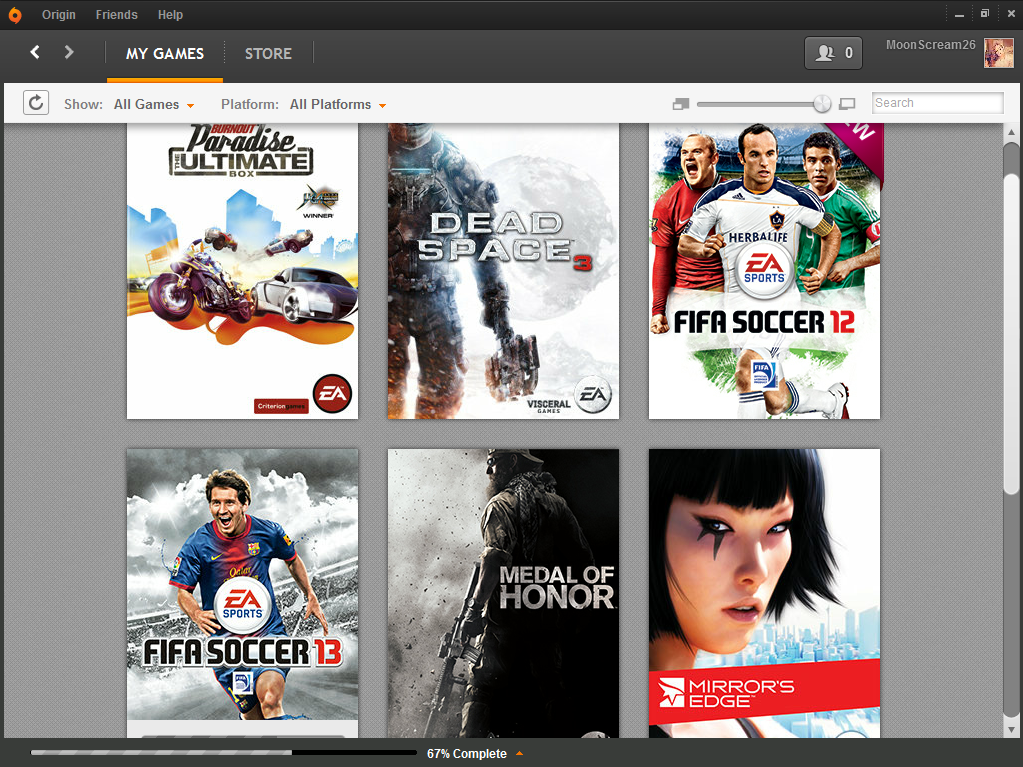Expand the All Platforms dropdown
The width and height of the screenshot is (1023, 767).
(x=337, y=104)
